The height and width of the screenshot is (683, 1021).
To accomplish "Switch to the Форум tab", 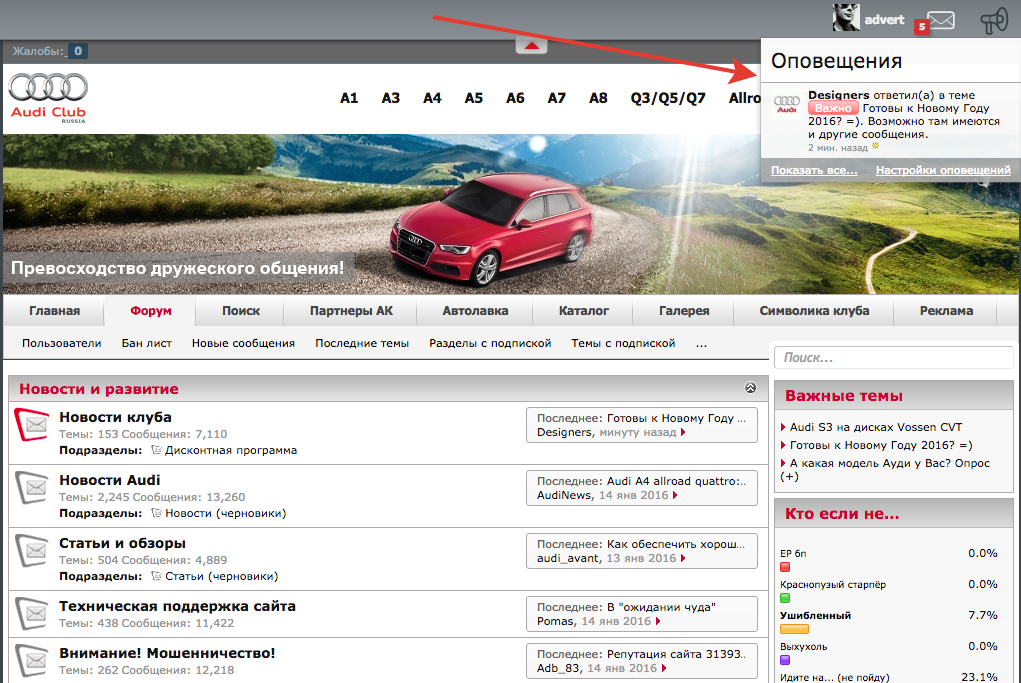I will [x=150, y=311].
